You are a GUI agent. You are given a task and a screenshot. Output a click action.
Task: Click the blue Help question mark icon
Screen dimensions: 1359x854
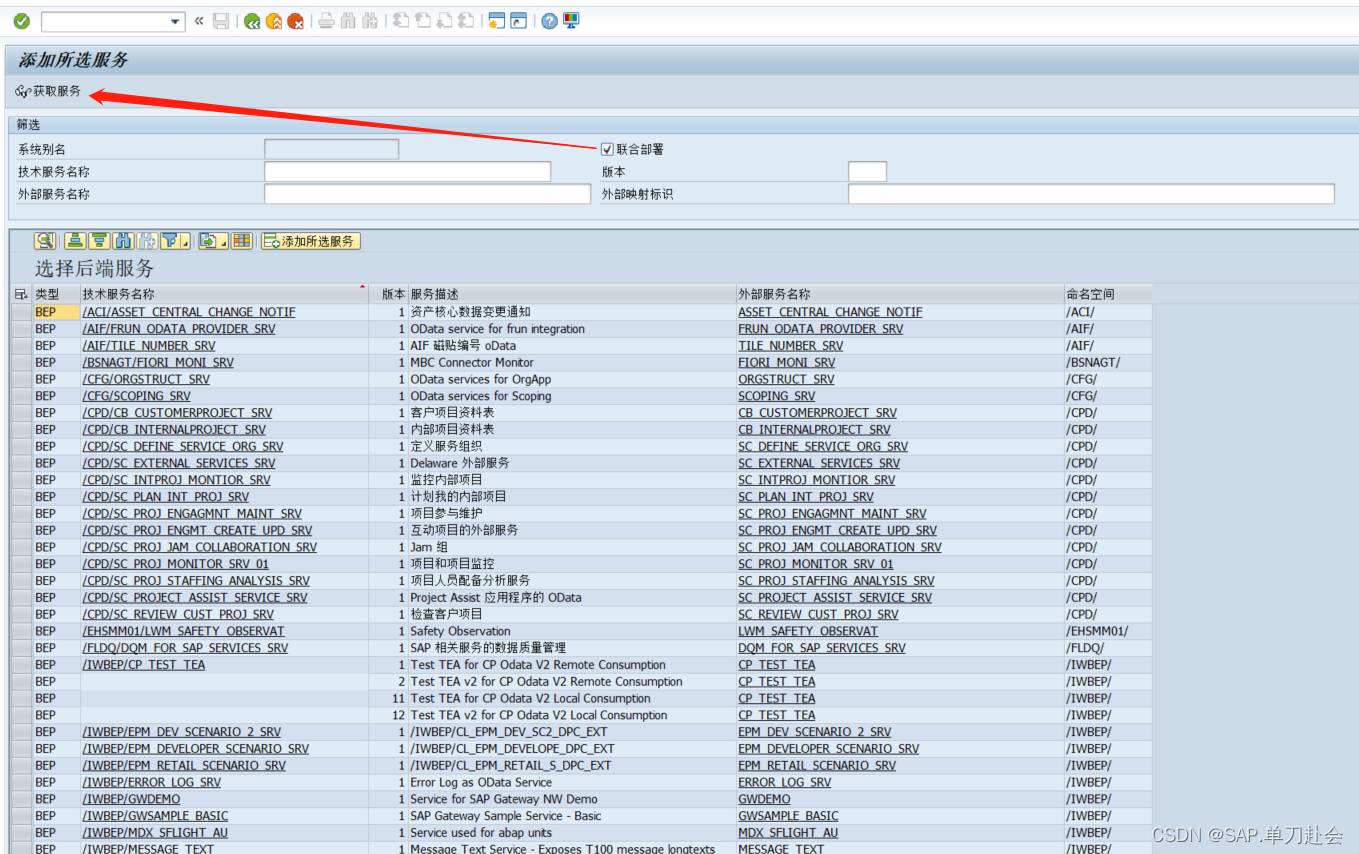(549, 21)
